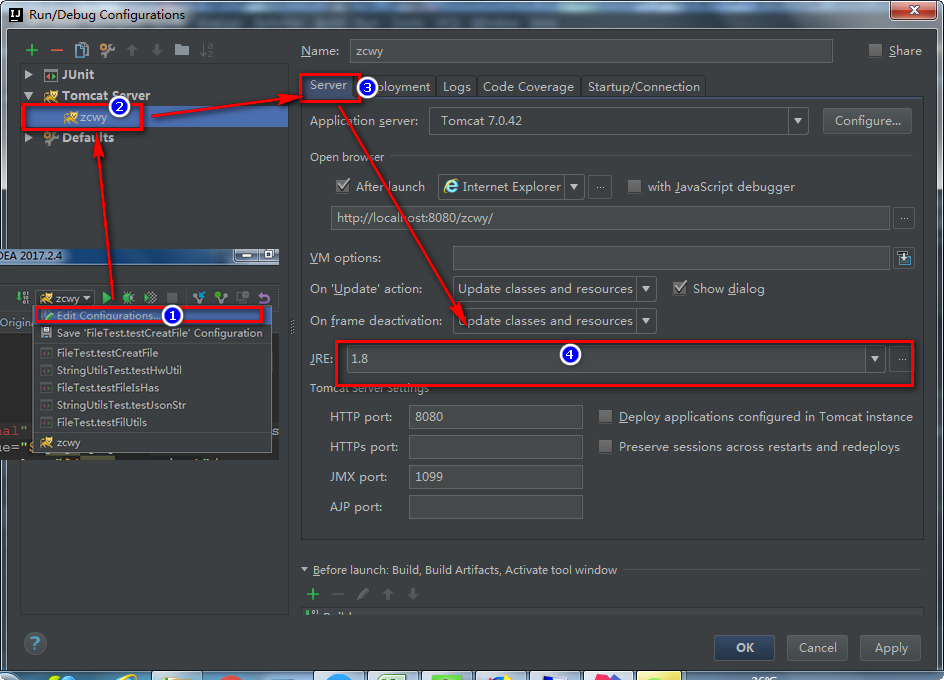Toggle the After launch checkbox
The width and height of the screenshot is (944, 680).
tap(343, 187)
